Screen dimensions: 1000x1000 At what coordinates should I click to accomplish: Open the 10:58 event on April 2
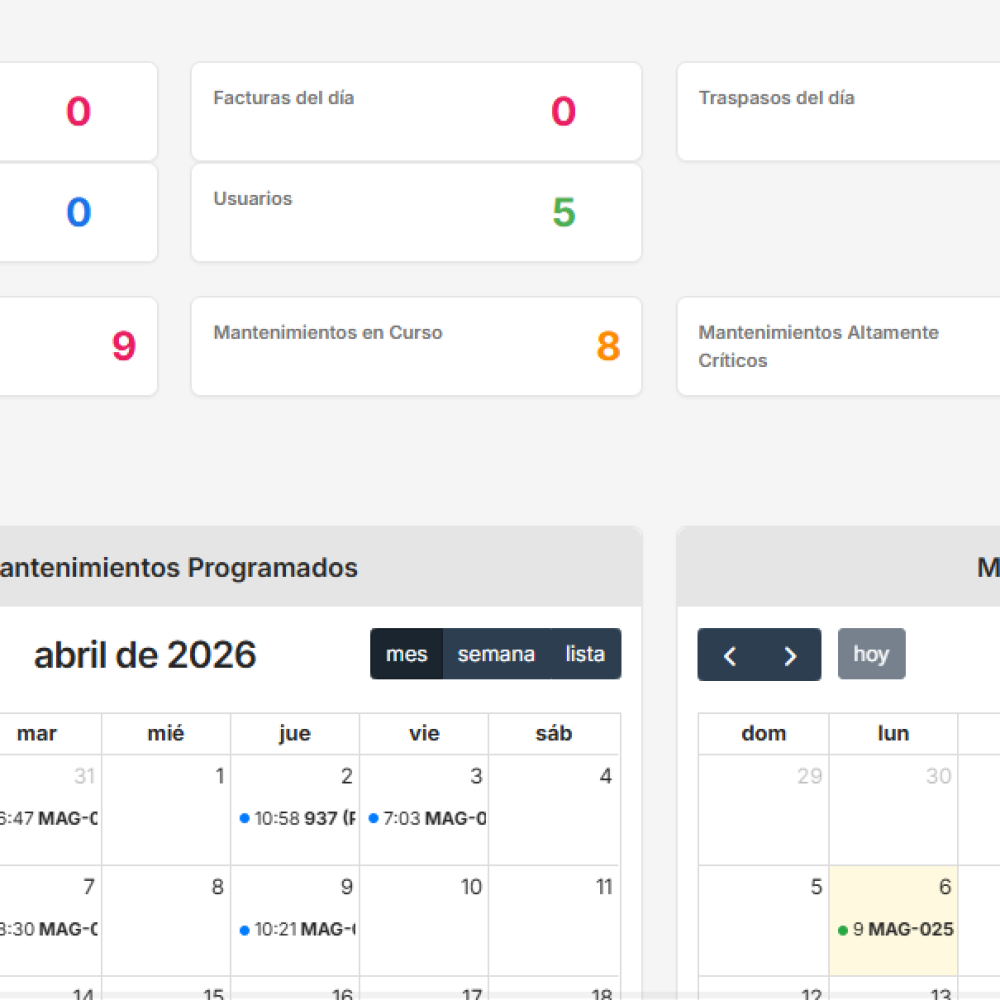click(x=298, y=818)
